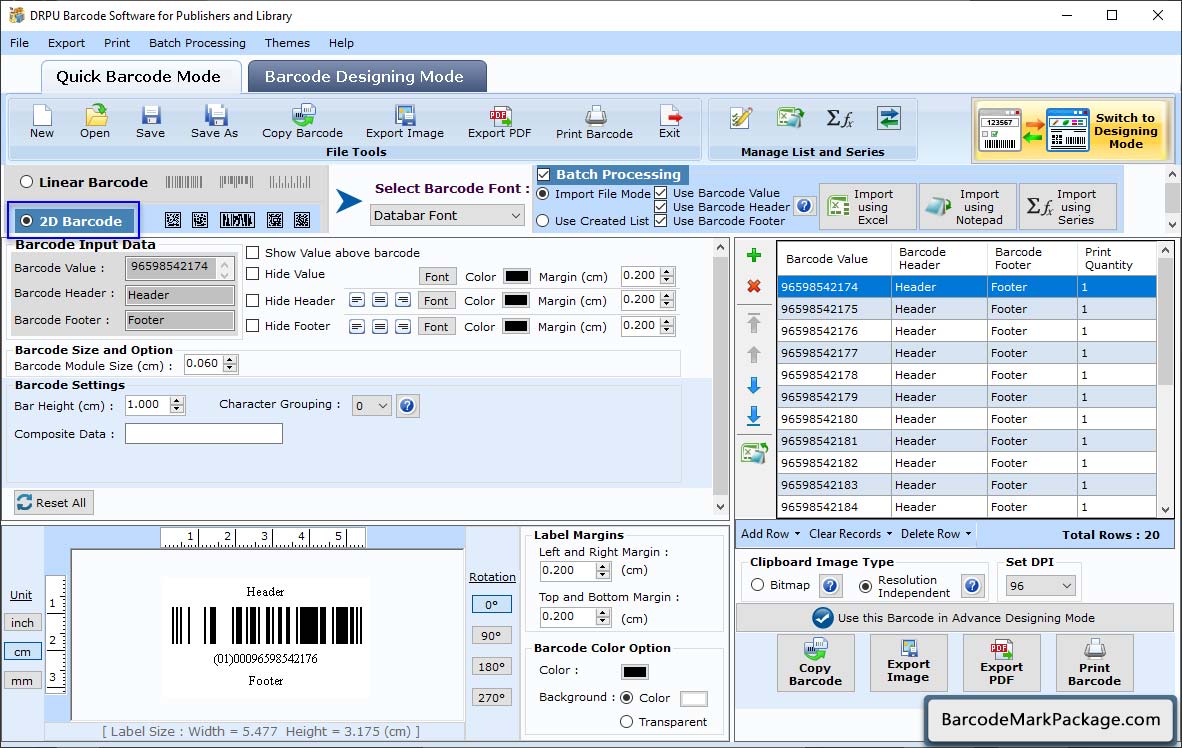Click the Excel export icon beside the list
1182x748 pixels.
pyautogui.click(x=754, y=452)
